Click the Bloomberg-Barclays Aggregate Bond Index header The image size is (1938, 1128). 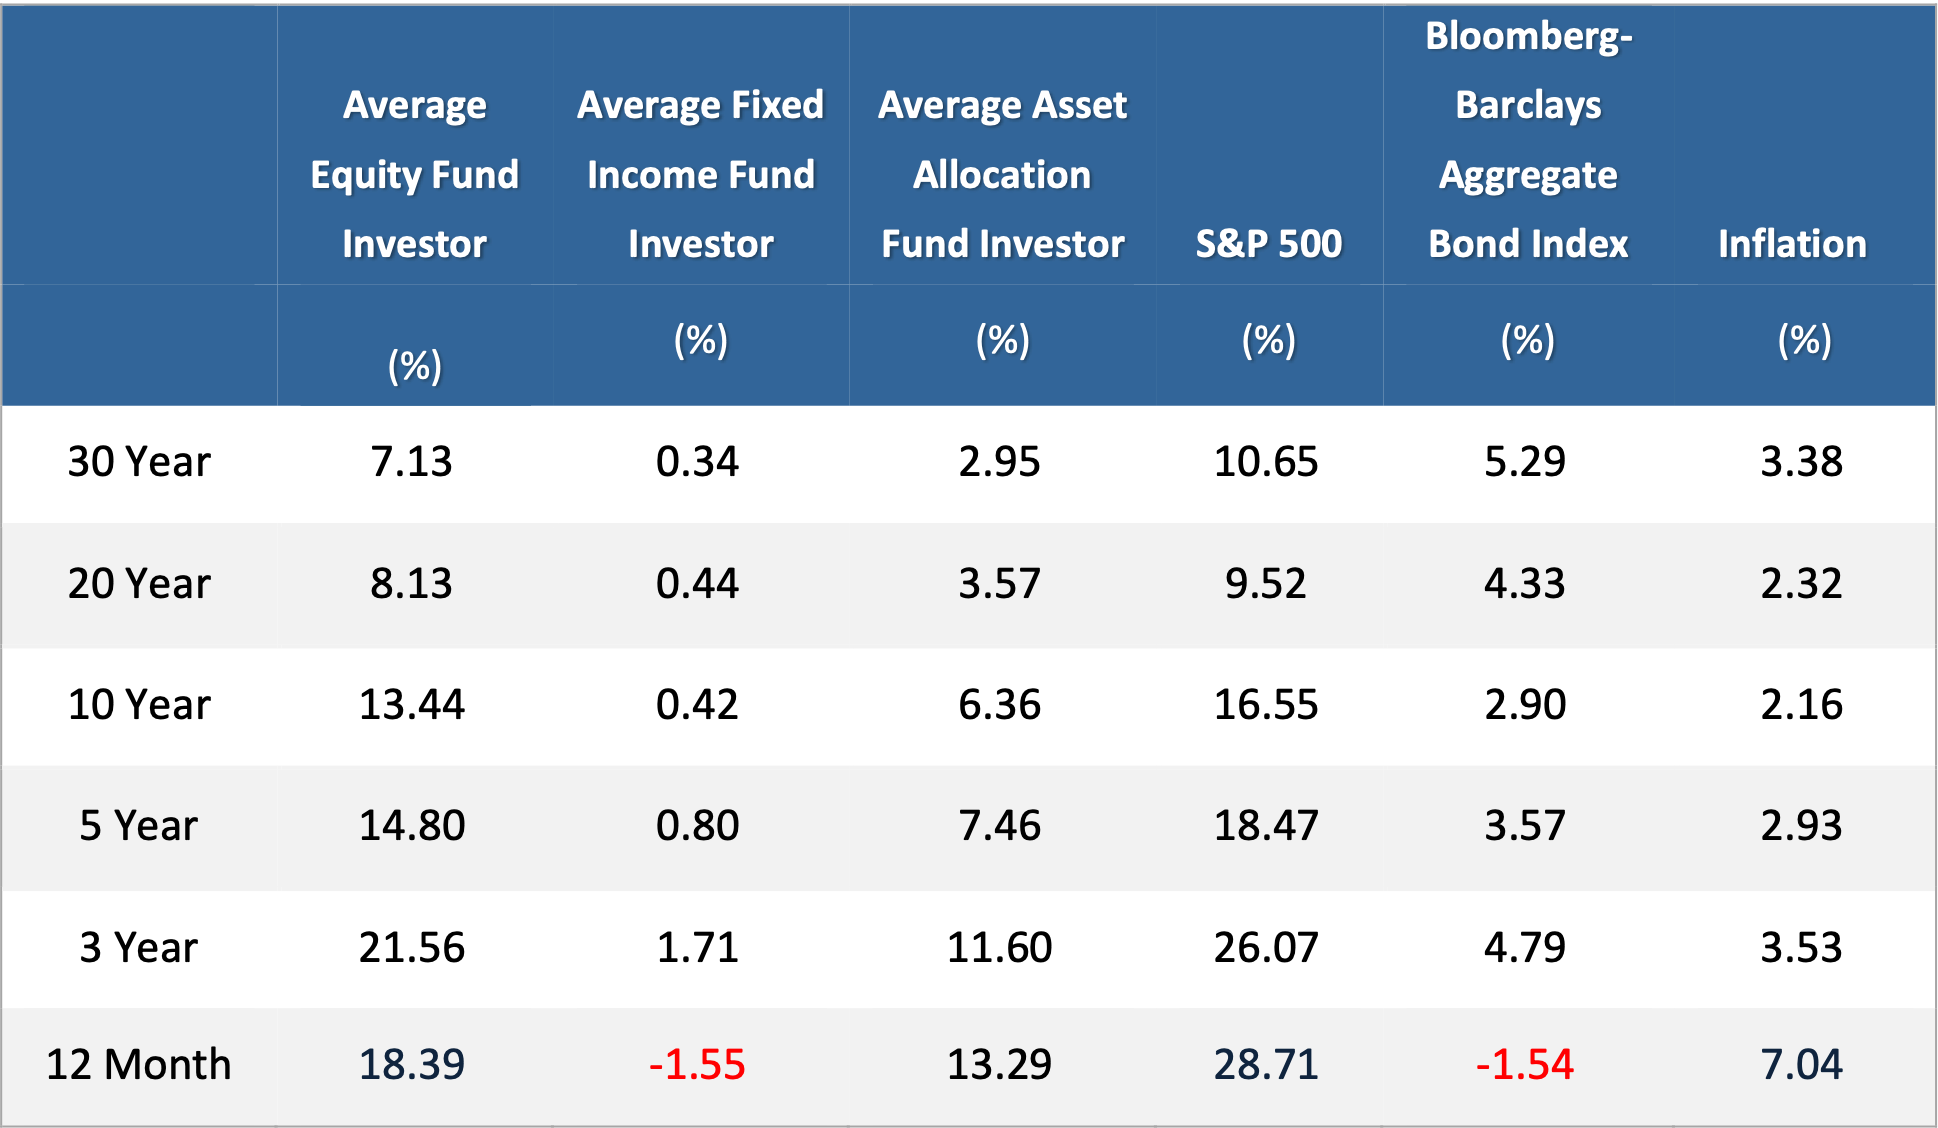tap(1528, 140)
